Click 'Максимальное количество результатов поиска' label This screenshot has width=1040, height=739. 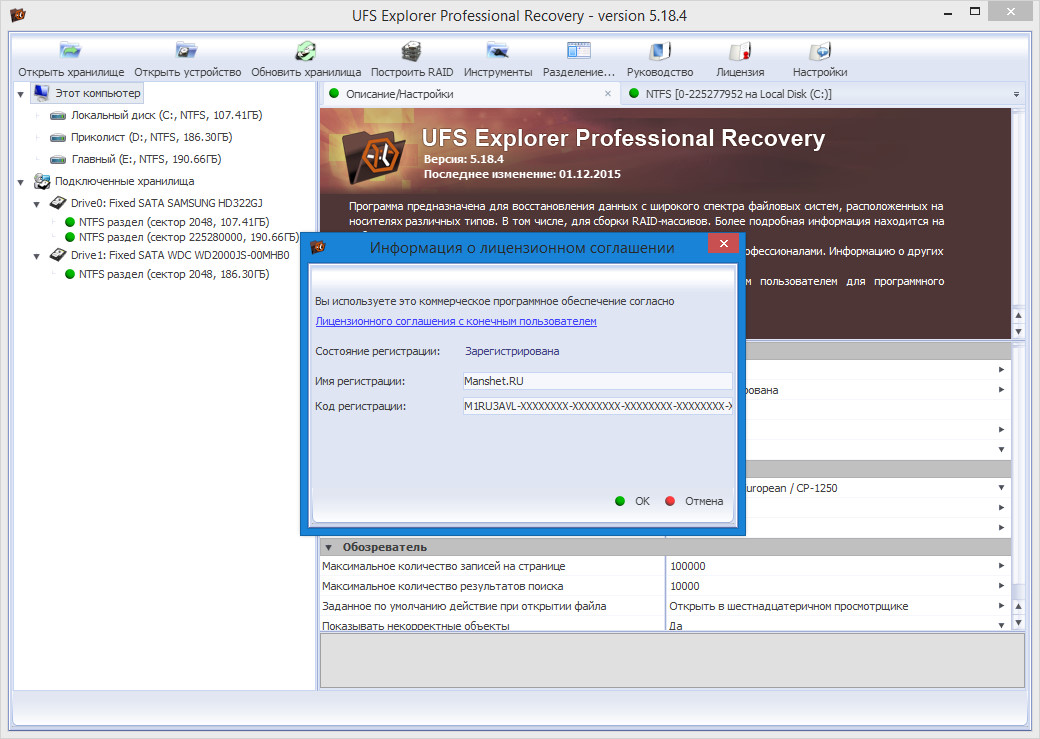pos(442,586)
